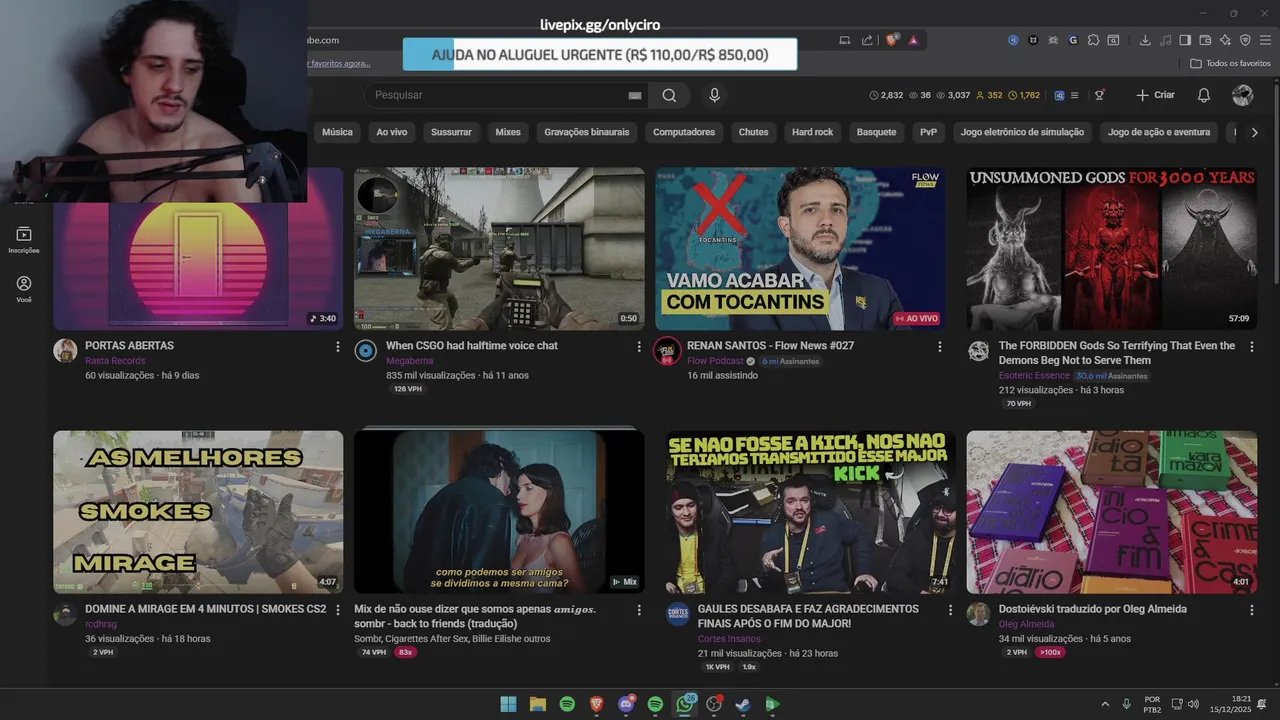Open the rcdhrsg channel link
This screenshot has width=1280, height=720.
point(102,624)
